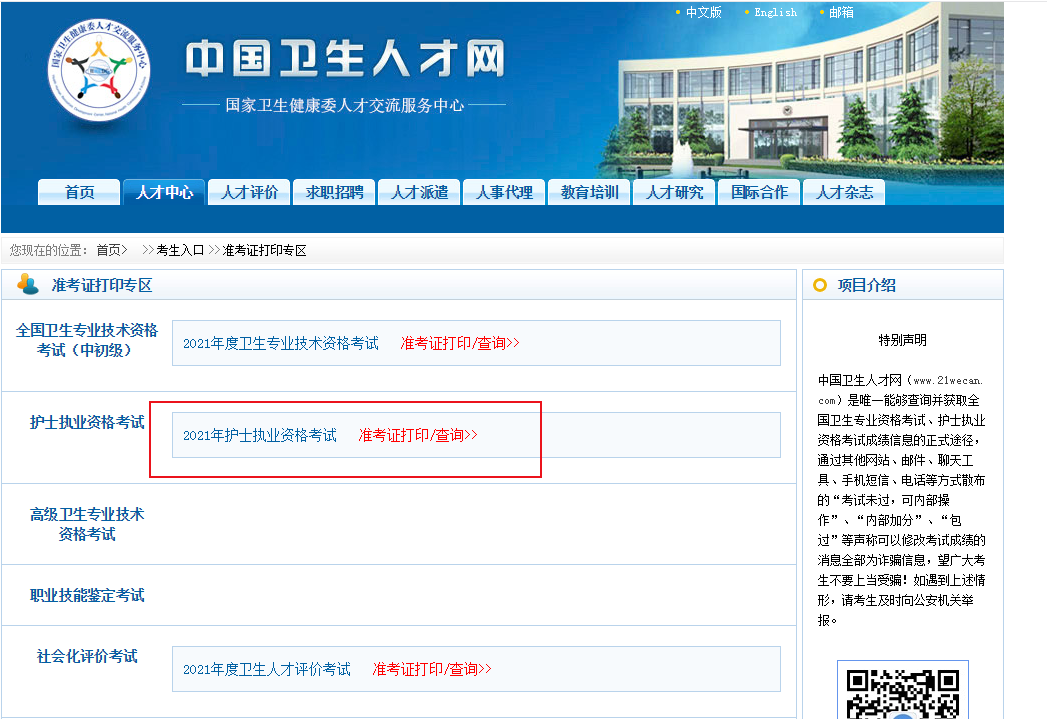Image resolution: width=1047 pixels, height=719 pixels.
Task: Click the yellow circle icon beside 项目介绍
Action: pos(820,285)
